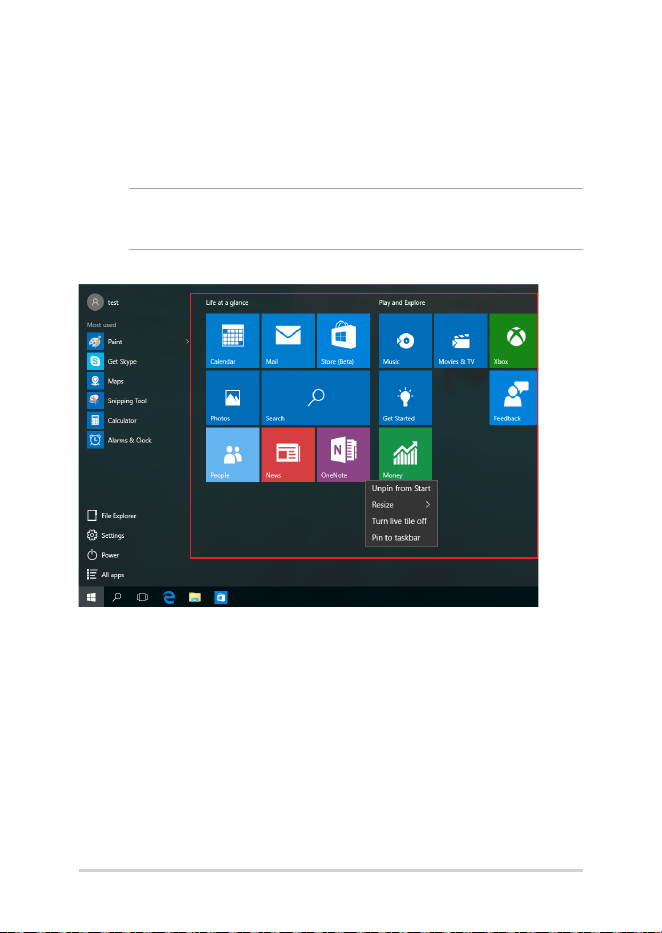Viewport: 662px width, 933px height.
Task: Launch the Store (Beta) tile
Action: (343, 341)
